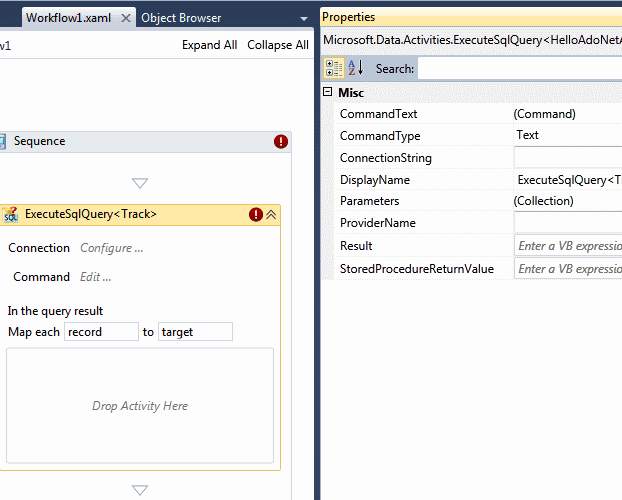Screen dimensions: 622x500
Task: Click the ExecuteSqlQuery SQL activity icon
Action: point(10,215)
